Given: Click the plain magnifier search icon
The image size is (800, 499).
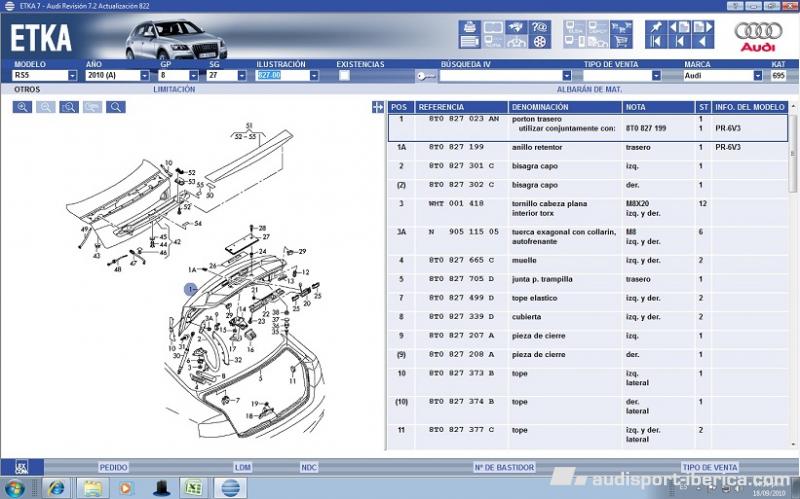Looking at the screenshot, I should pos(116,107).
